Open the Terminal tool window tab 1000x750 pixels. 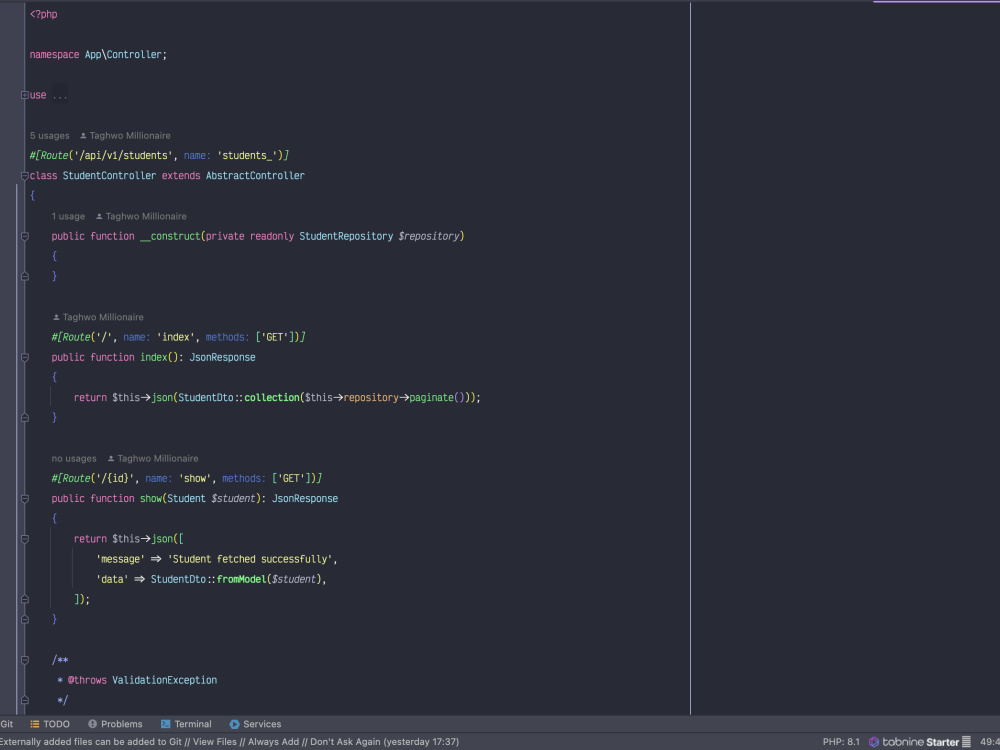click(x=186, y=724)
